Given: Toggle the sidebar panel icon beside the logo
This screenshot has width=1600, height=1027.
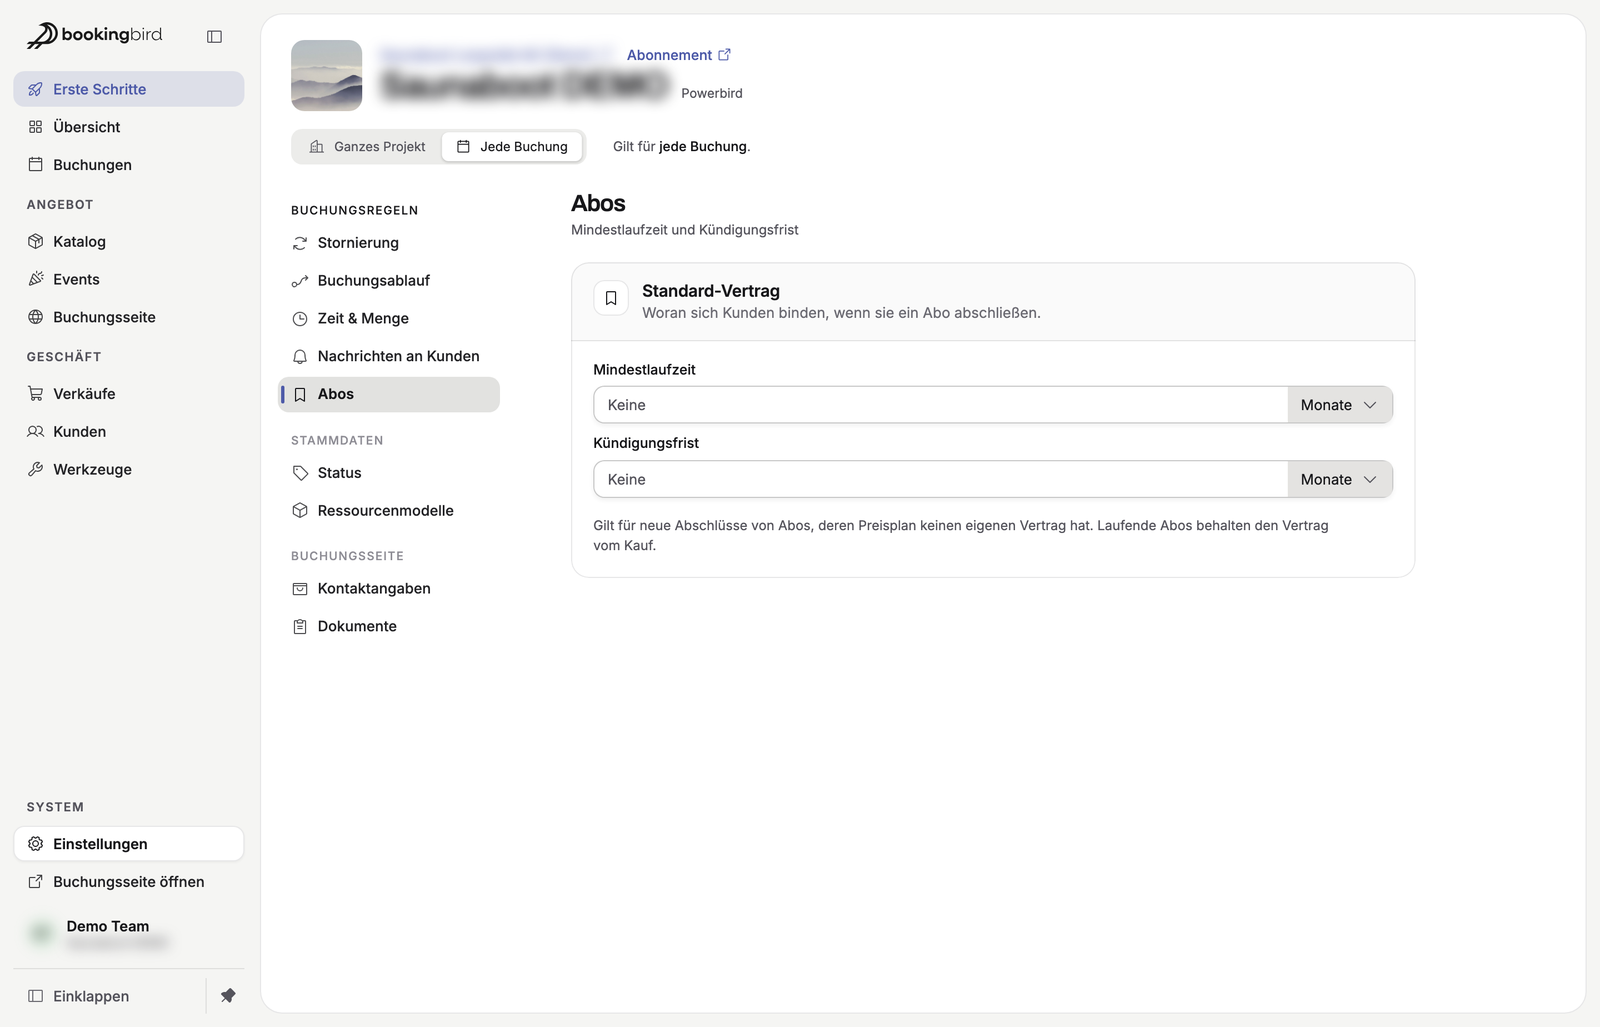Looking at the screenshot, I should (214, 37).
